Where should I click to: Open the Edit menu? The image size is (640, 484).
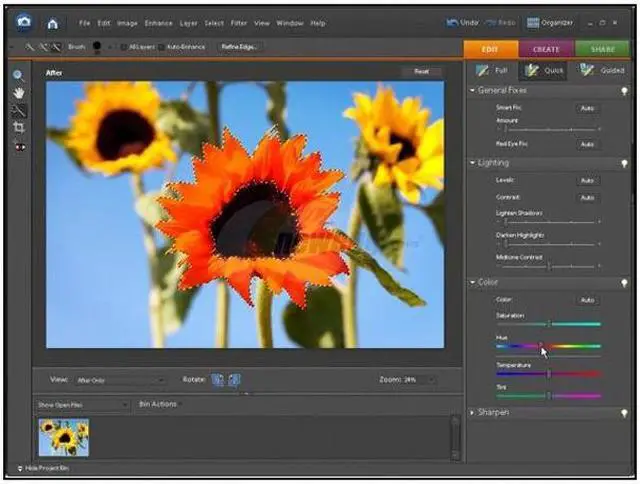click(104, 23)
